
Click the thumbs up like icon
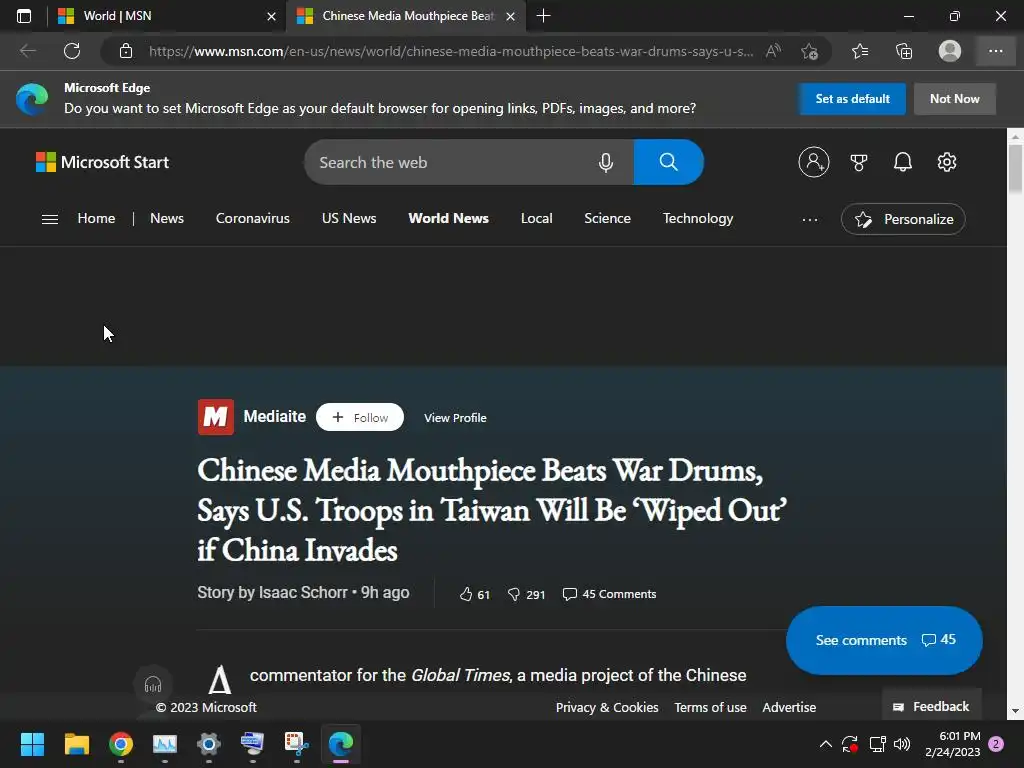466,594
